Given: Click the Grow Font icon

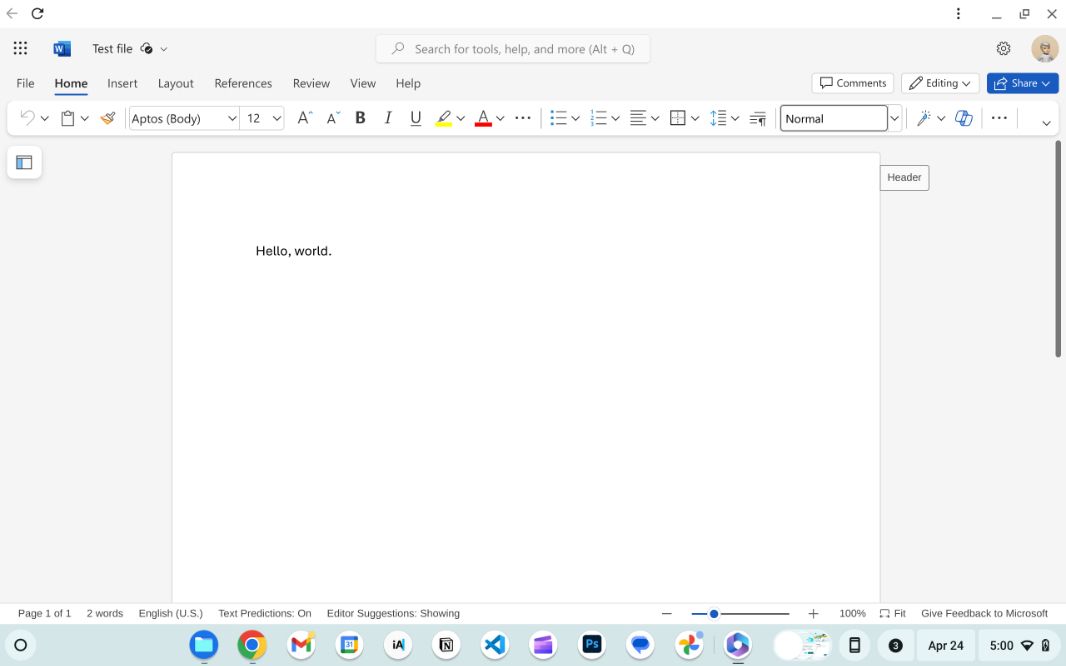Looking at the screenshot, I should 305,118.
